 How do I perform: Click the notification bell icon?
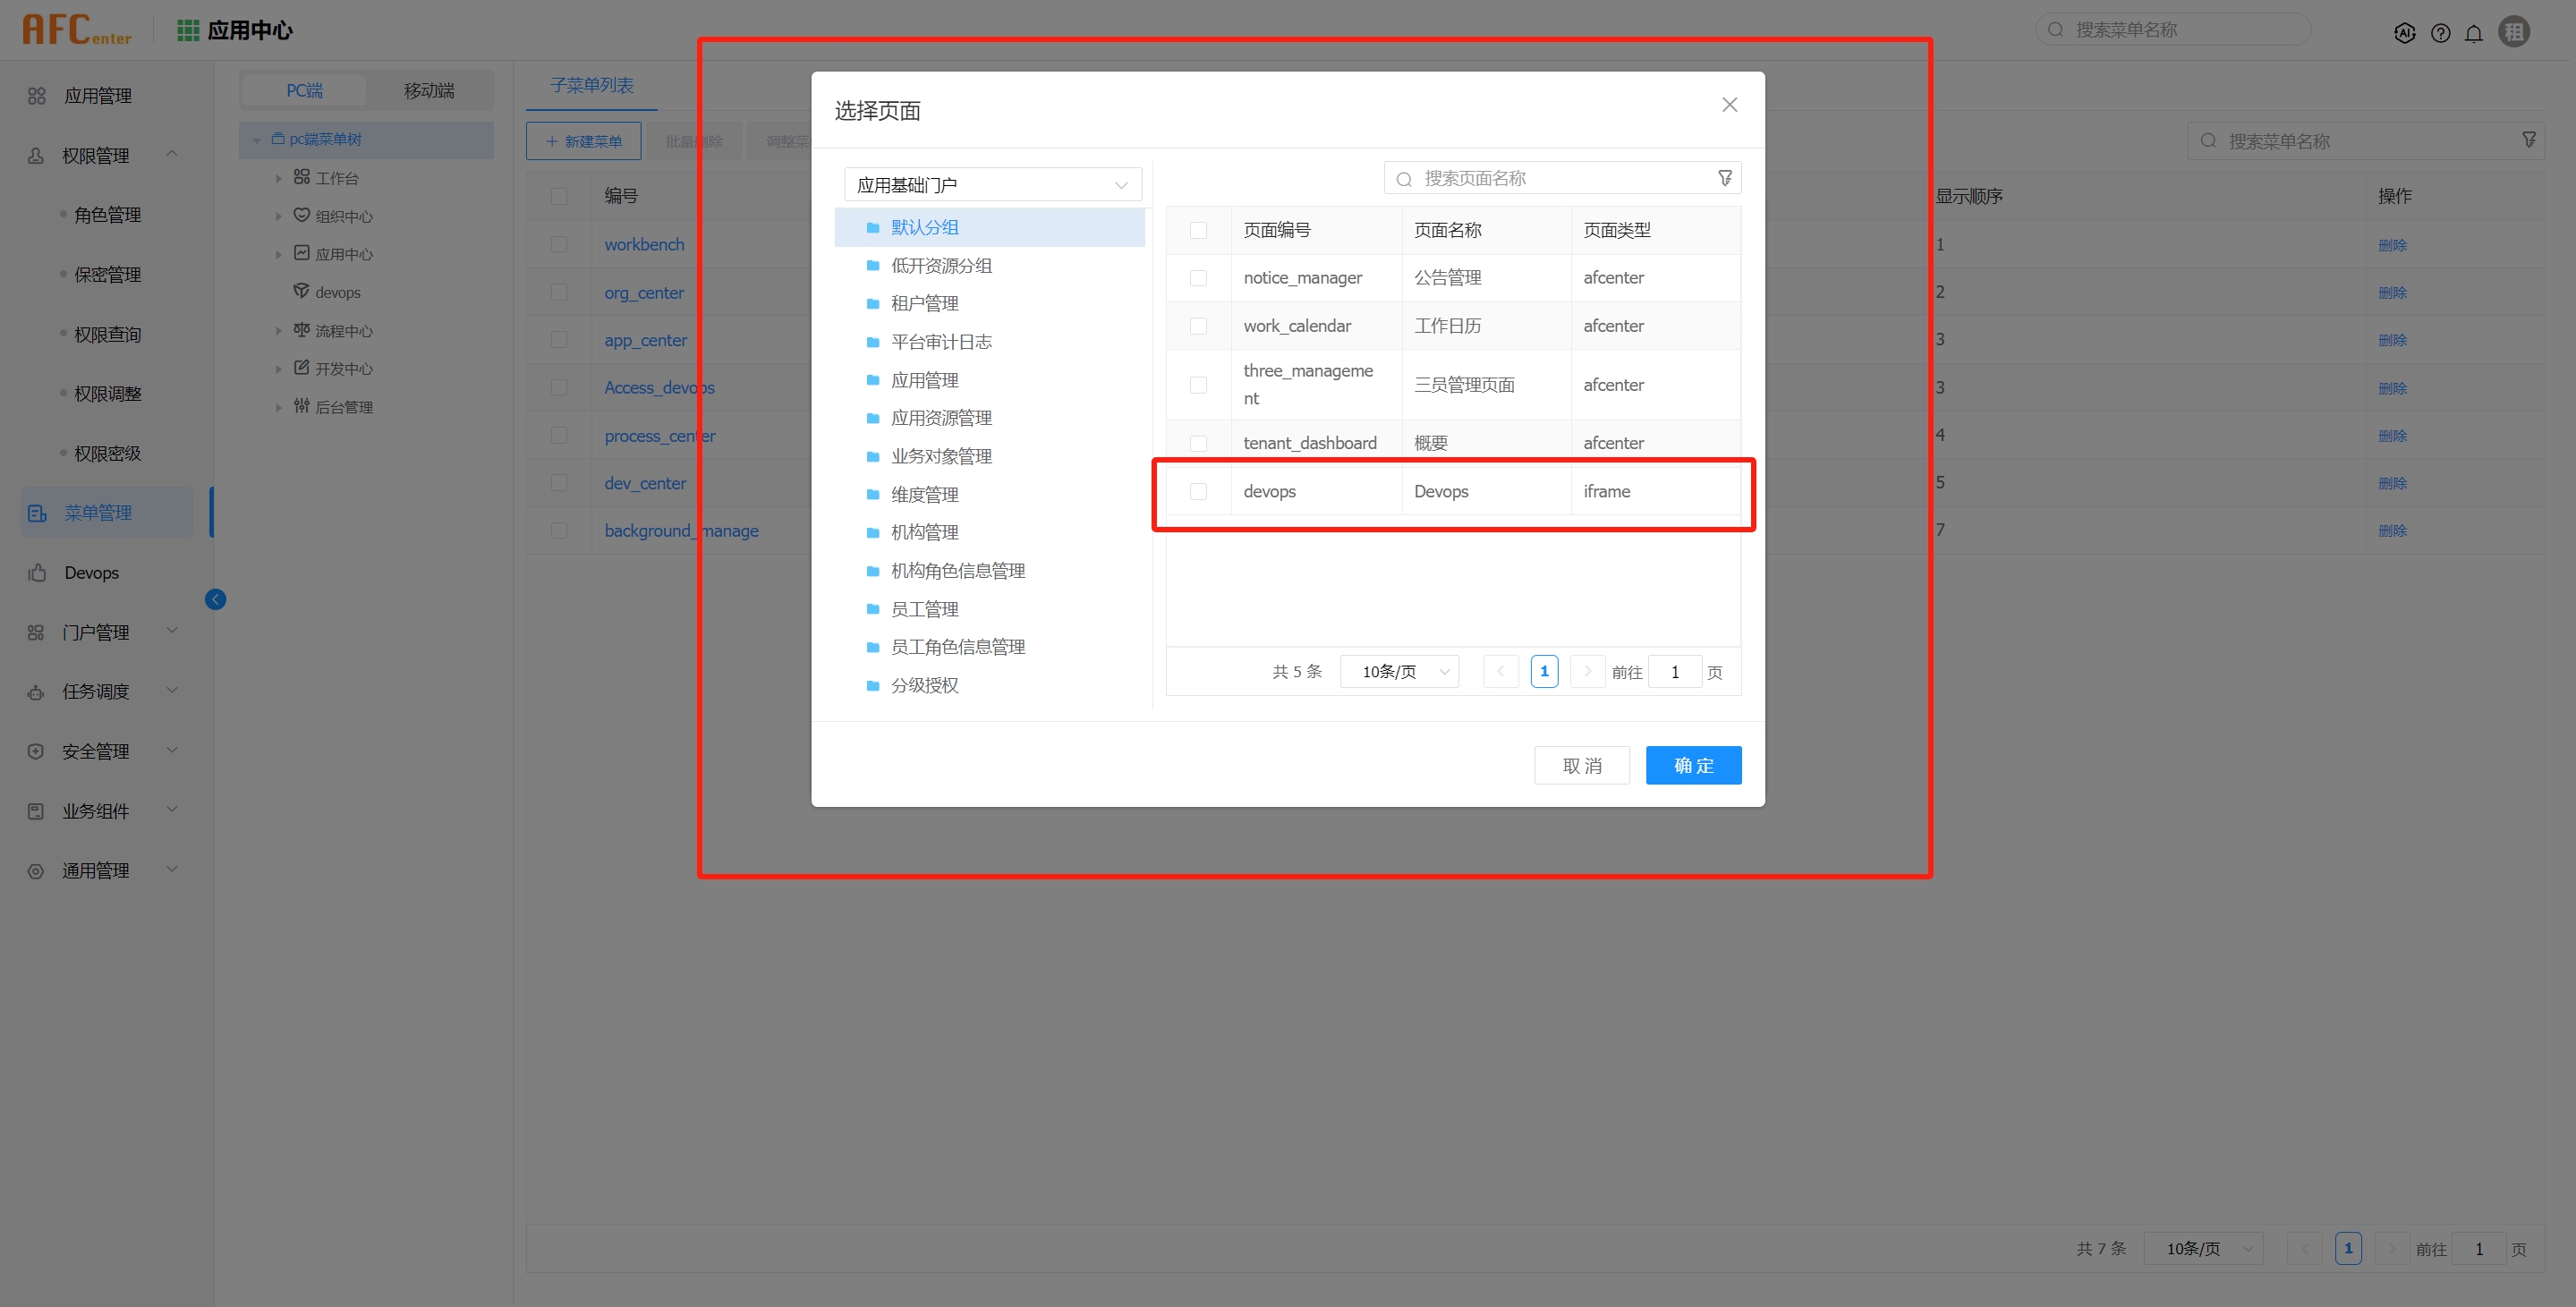(2473, 33)
